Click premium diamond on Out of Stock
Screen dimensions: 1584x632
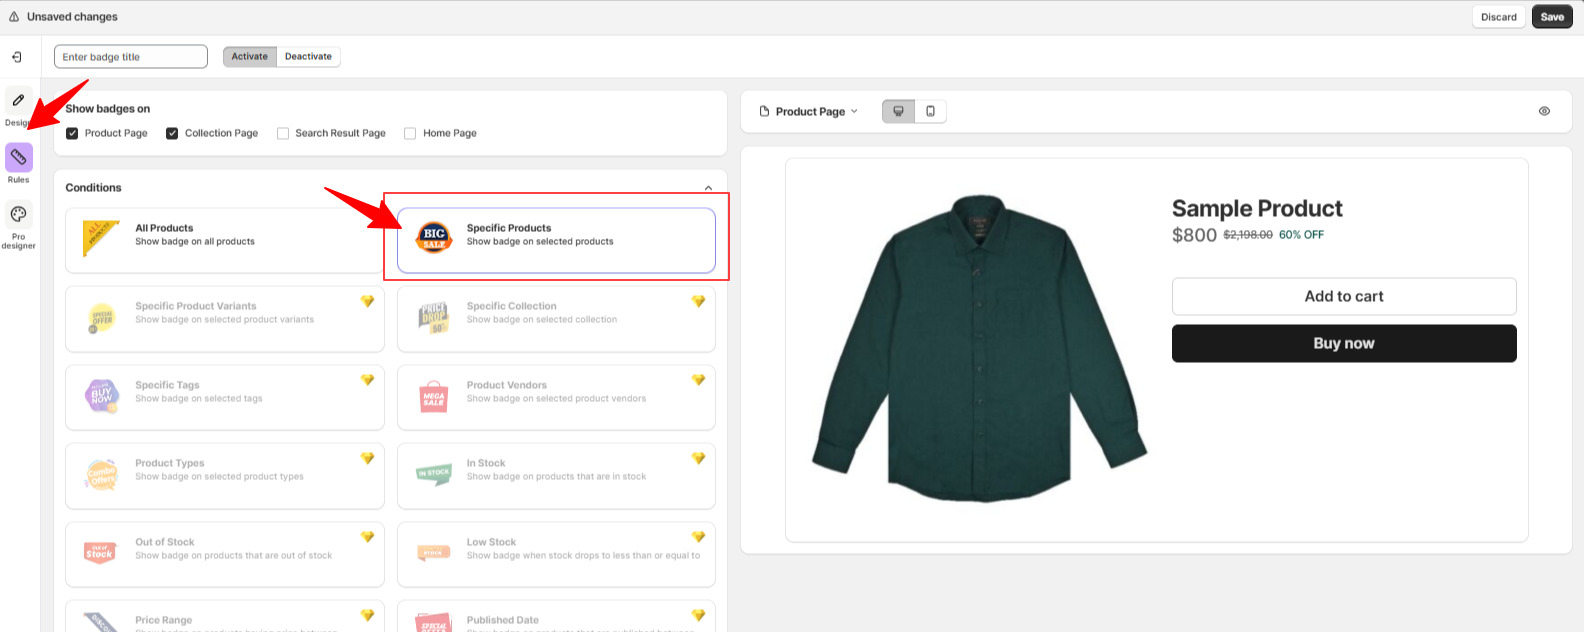367,537
